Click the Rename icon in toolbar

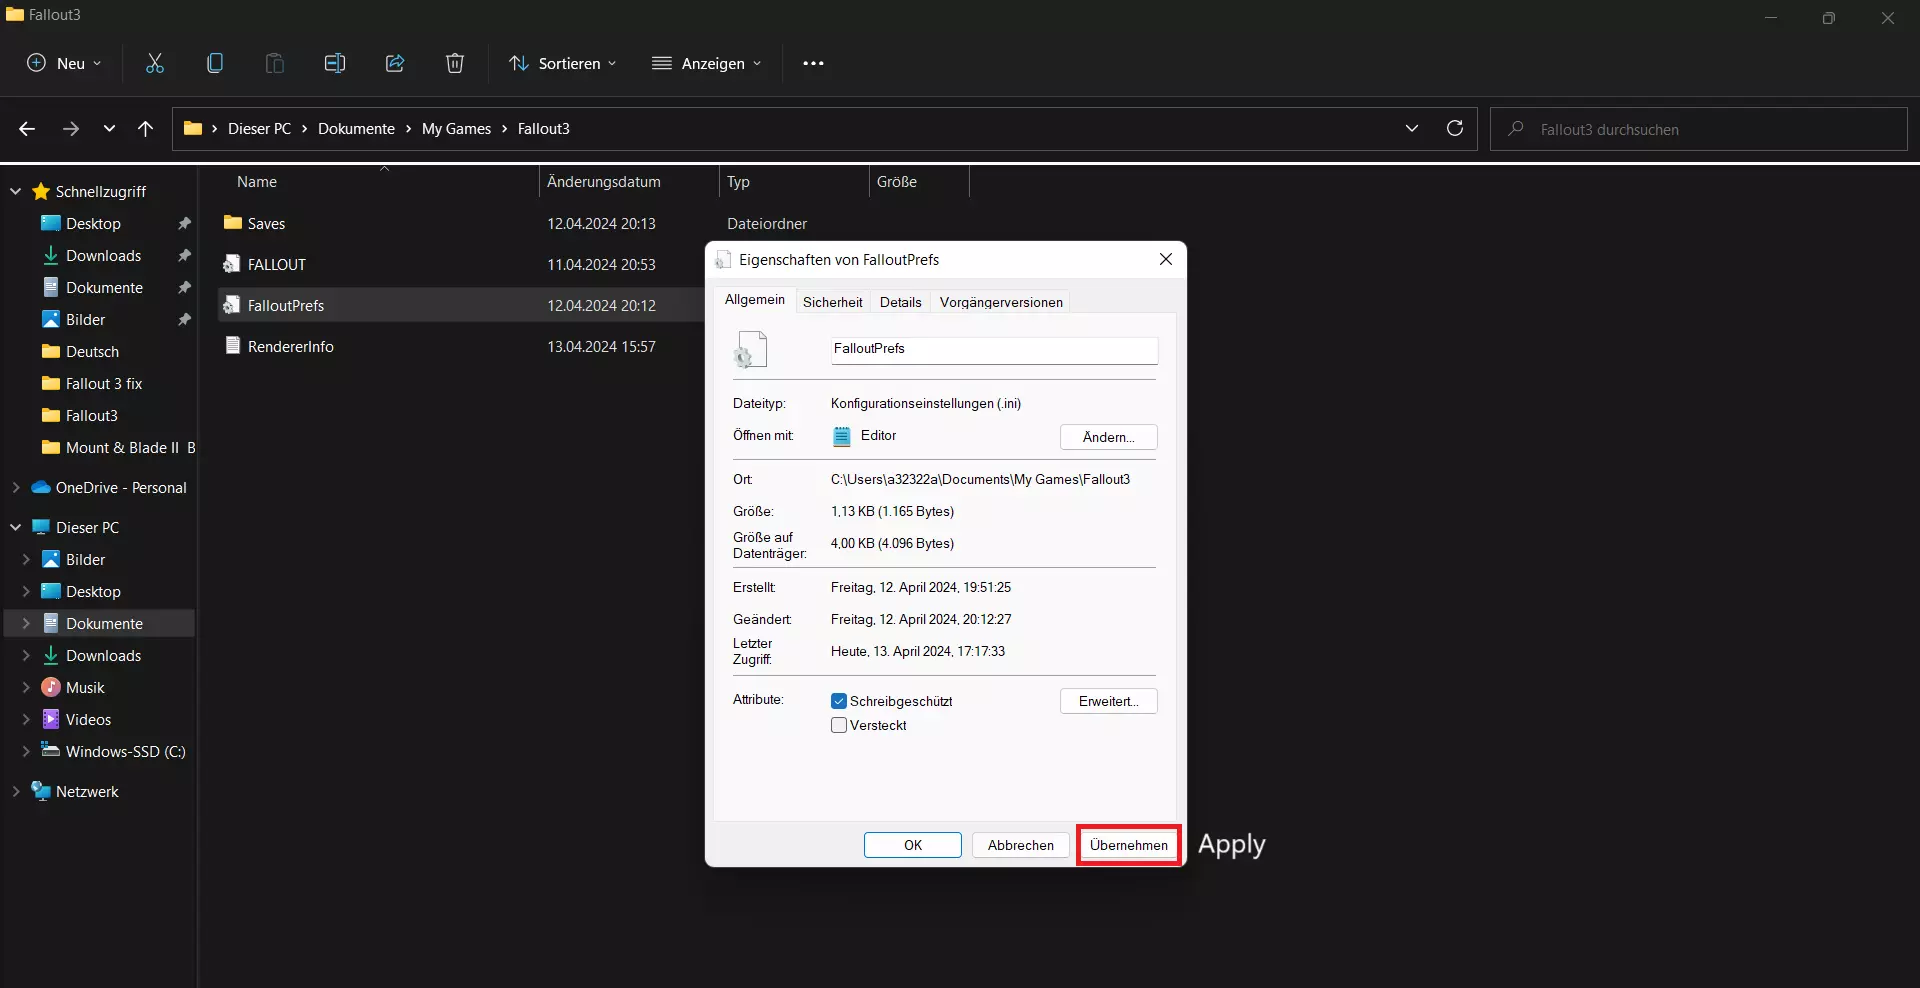(335, 63)
